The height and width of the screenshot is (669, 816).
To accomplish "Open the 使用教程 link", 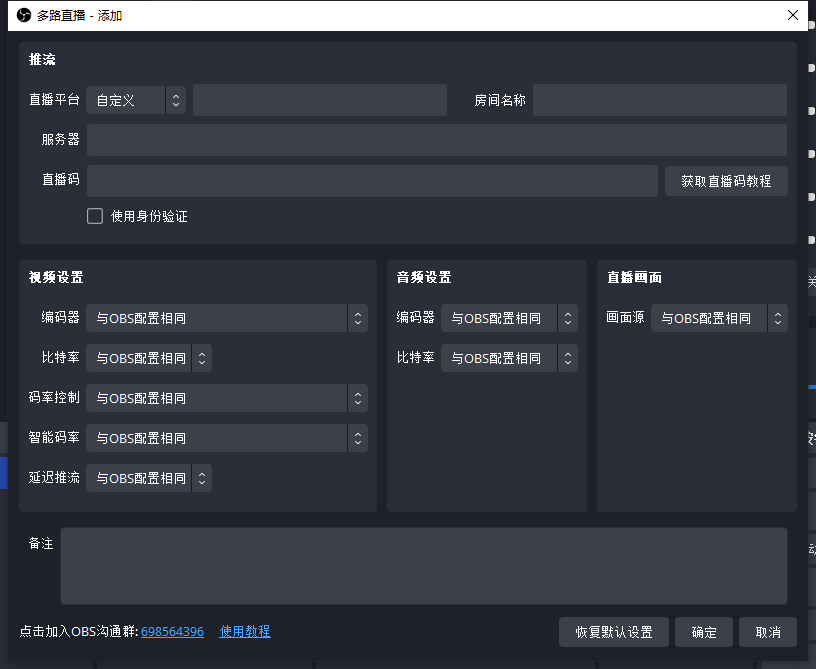I will (x=245, y=632).
